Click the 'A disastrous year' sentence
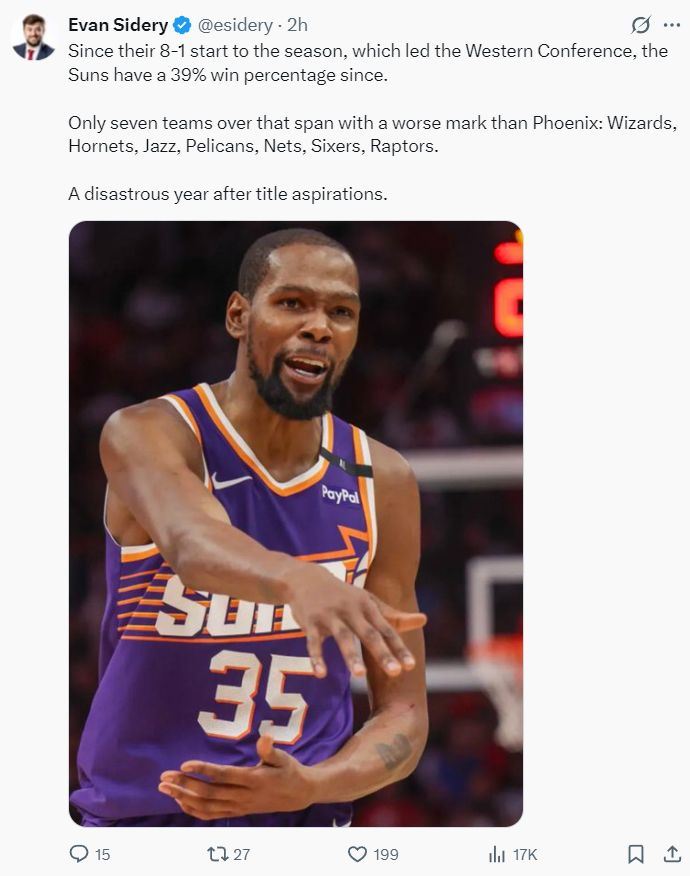 [228, 194]
